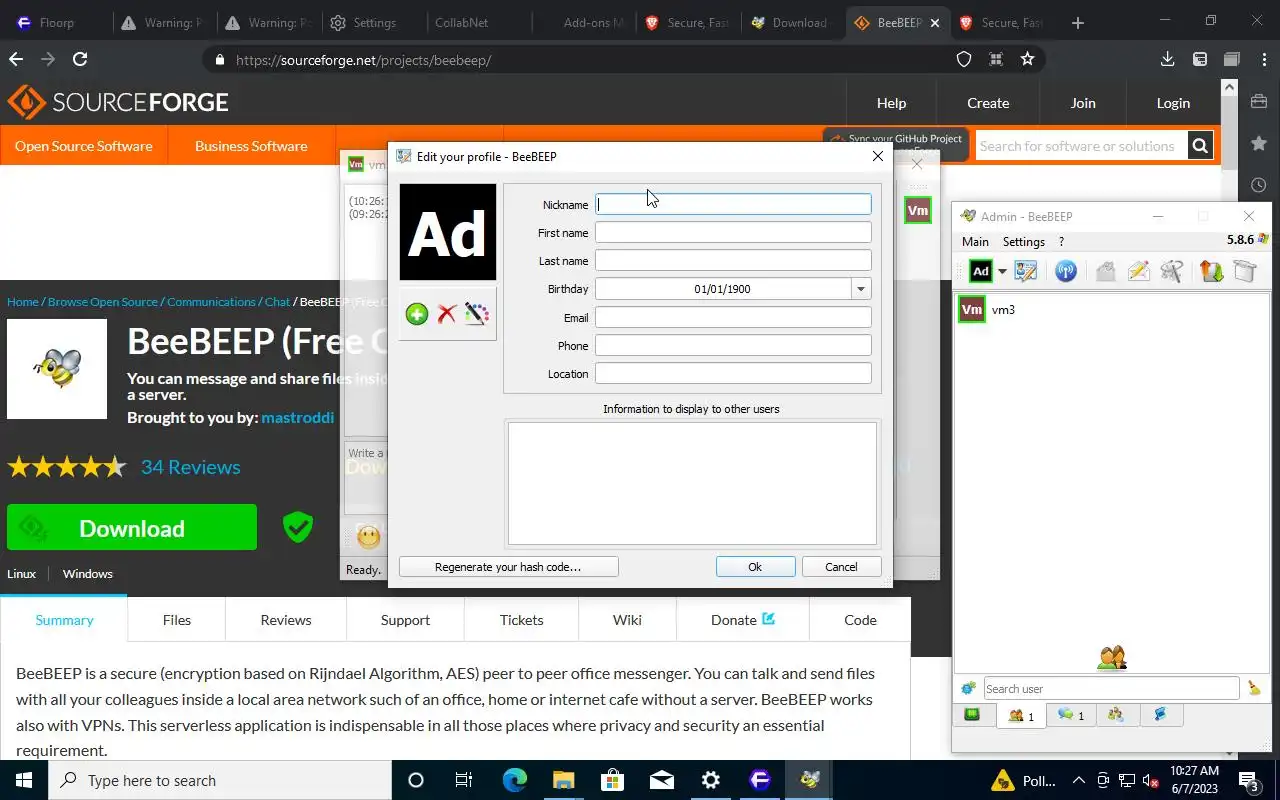Viewport: 1280px width, 800px height.
Task: Open Microsoft Edge from the taskbar
Action: point(514,780)
